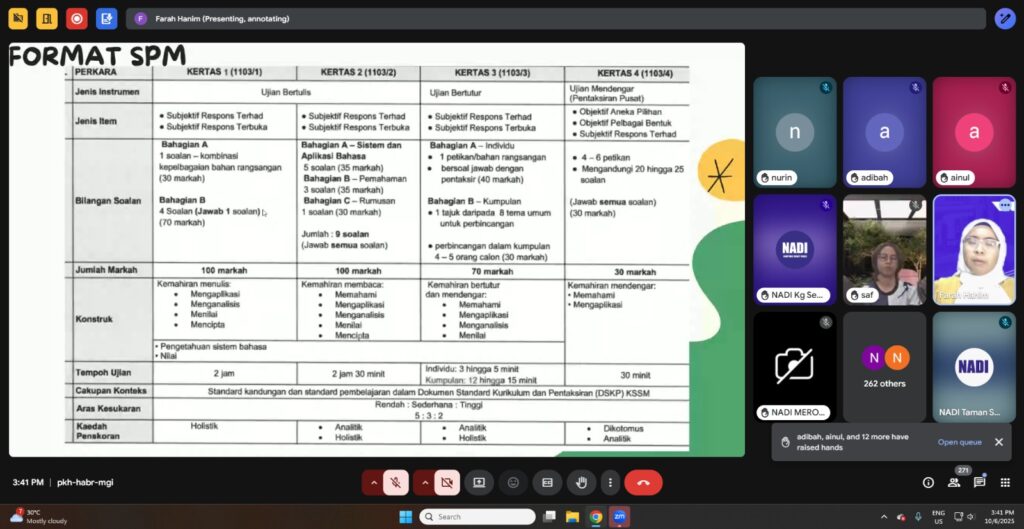This screenshot has height=529, width=1024.
Task: Open meeting details info icon
Action: [x=928, y=483]
